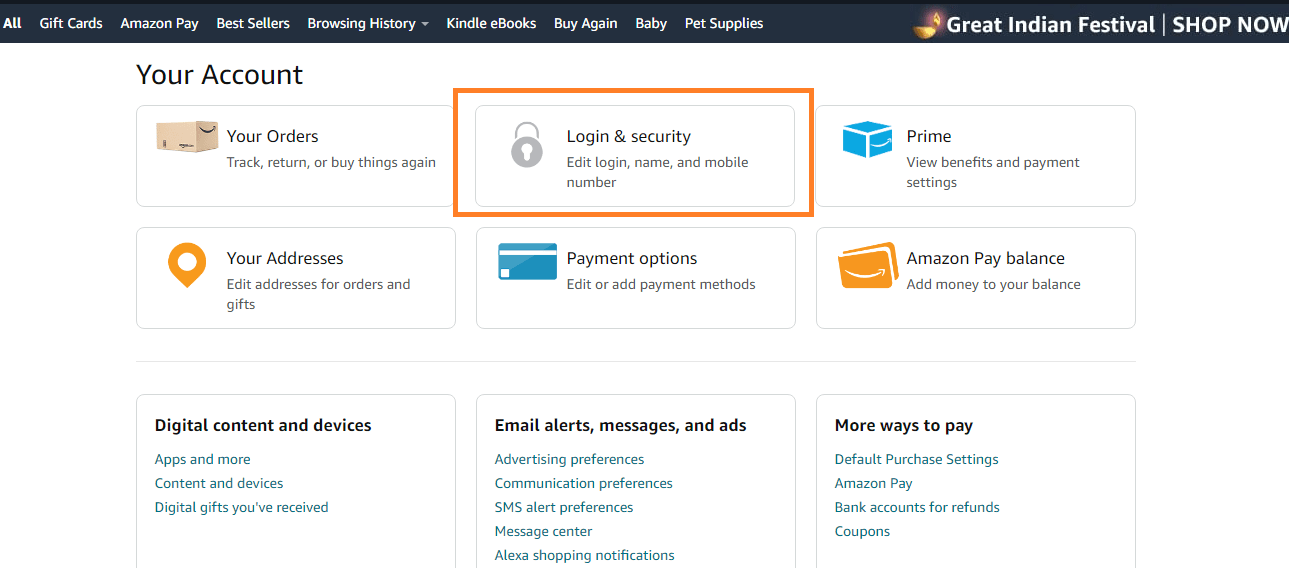Open Kindle eBooks in the navigation bar
1289x568 pixels.
point(491,23)
